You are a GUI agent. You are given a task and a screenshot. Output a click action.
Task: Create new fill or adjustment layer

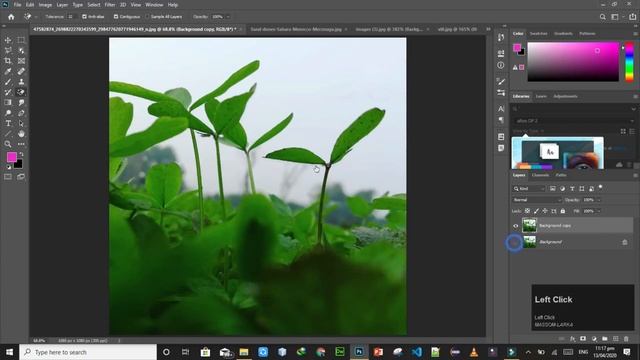coord(594,339)
